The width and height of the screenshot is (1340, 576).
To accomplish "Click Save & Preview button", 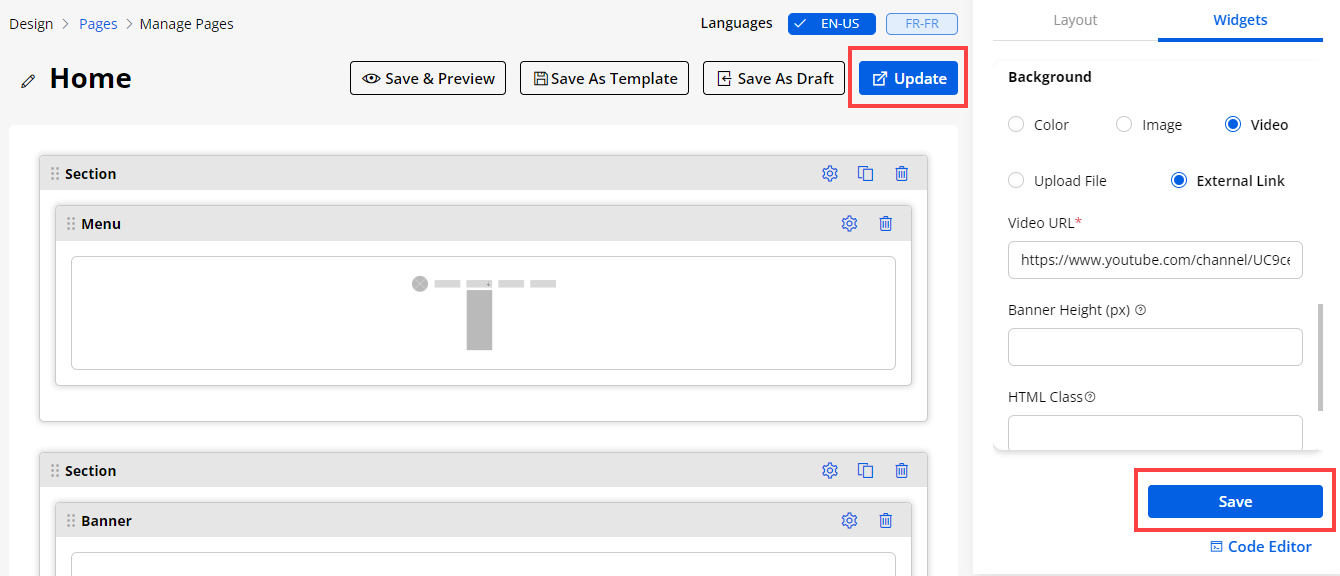I will pos(428,79).
